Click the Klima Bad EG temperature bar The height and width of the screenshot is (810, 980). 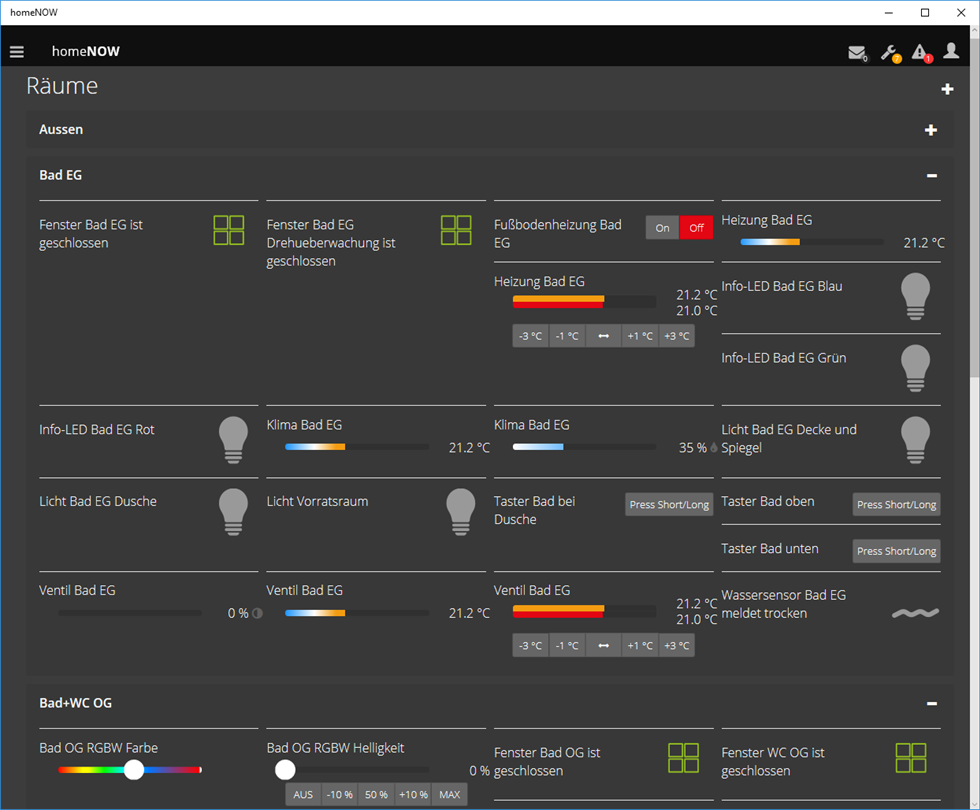[x=357, y=447]
